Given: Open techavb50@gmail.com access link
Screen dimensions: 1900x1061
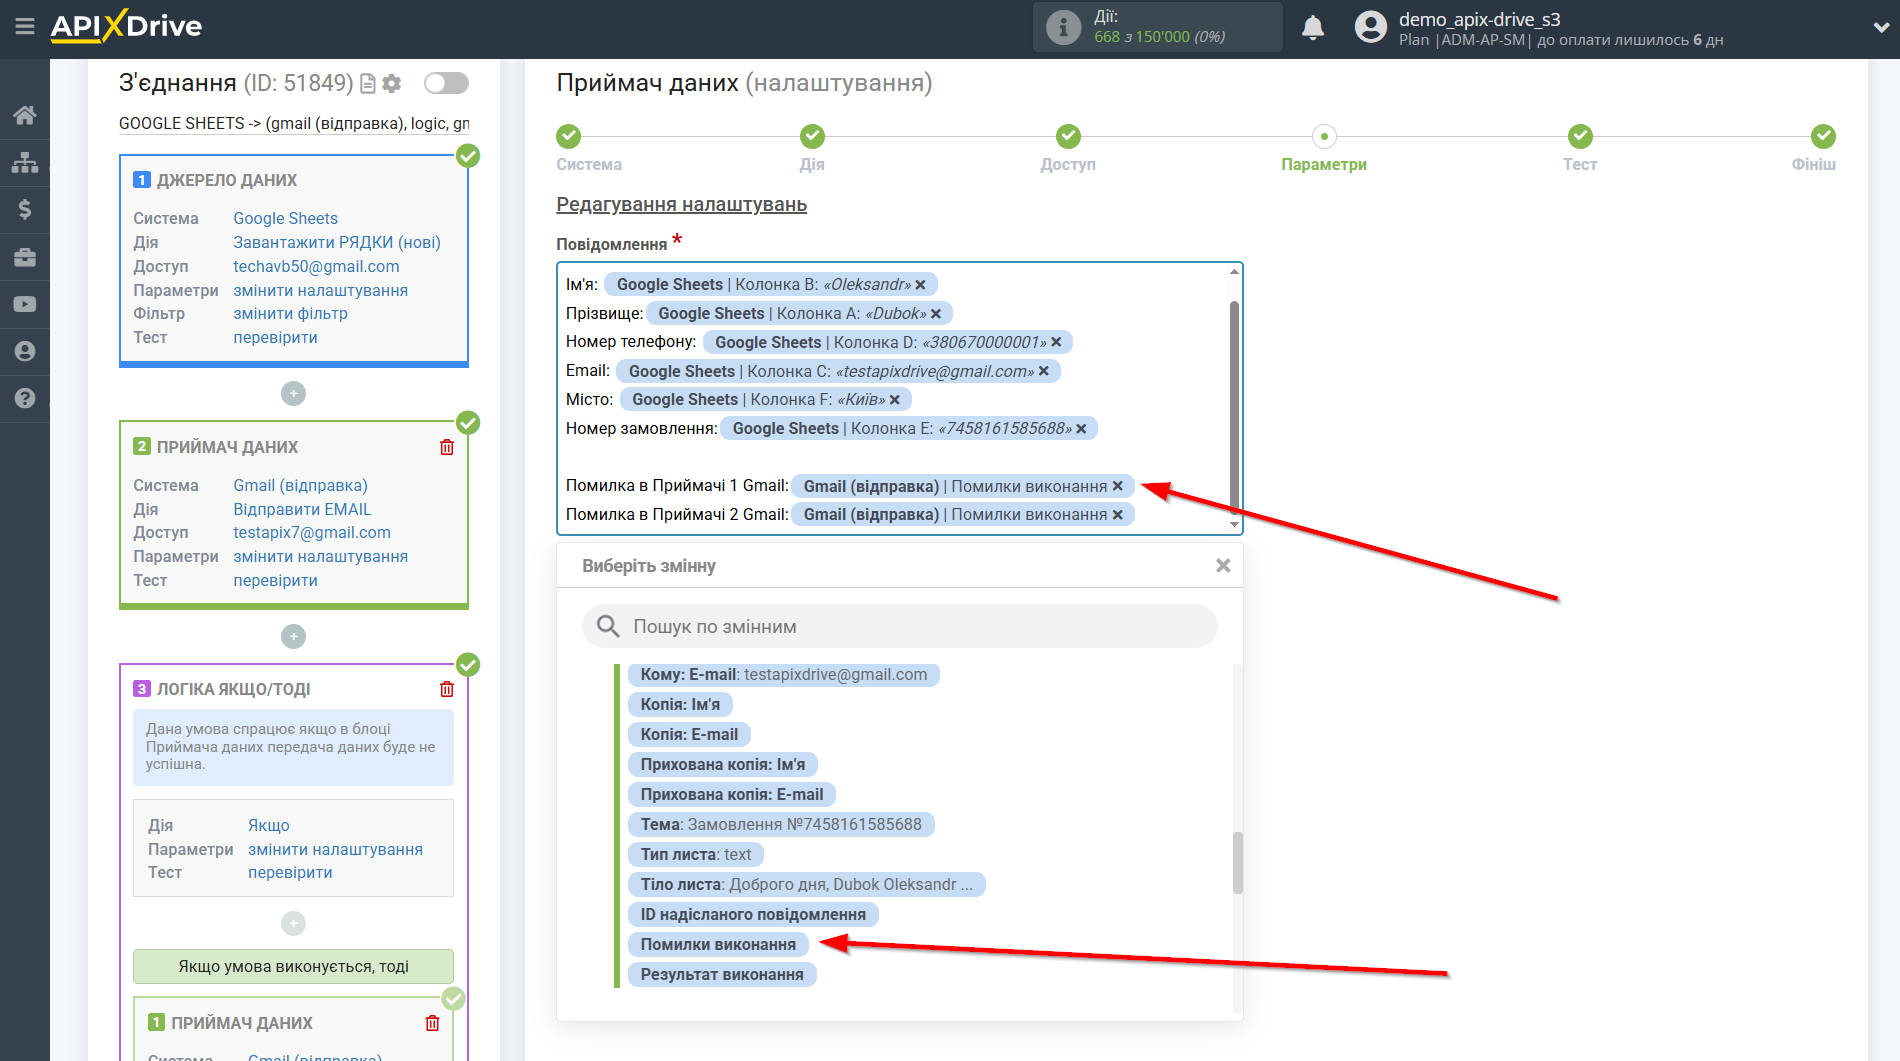Looking at the screenshot, I should pyautogui.click(x=316, y=266).
